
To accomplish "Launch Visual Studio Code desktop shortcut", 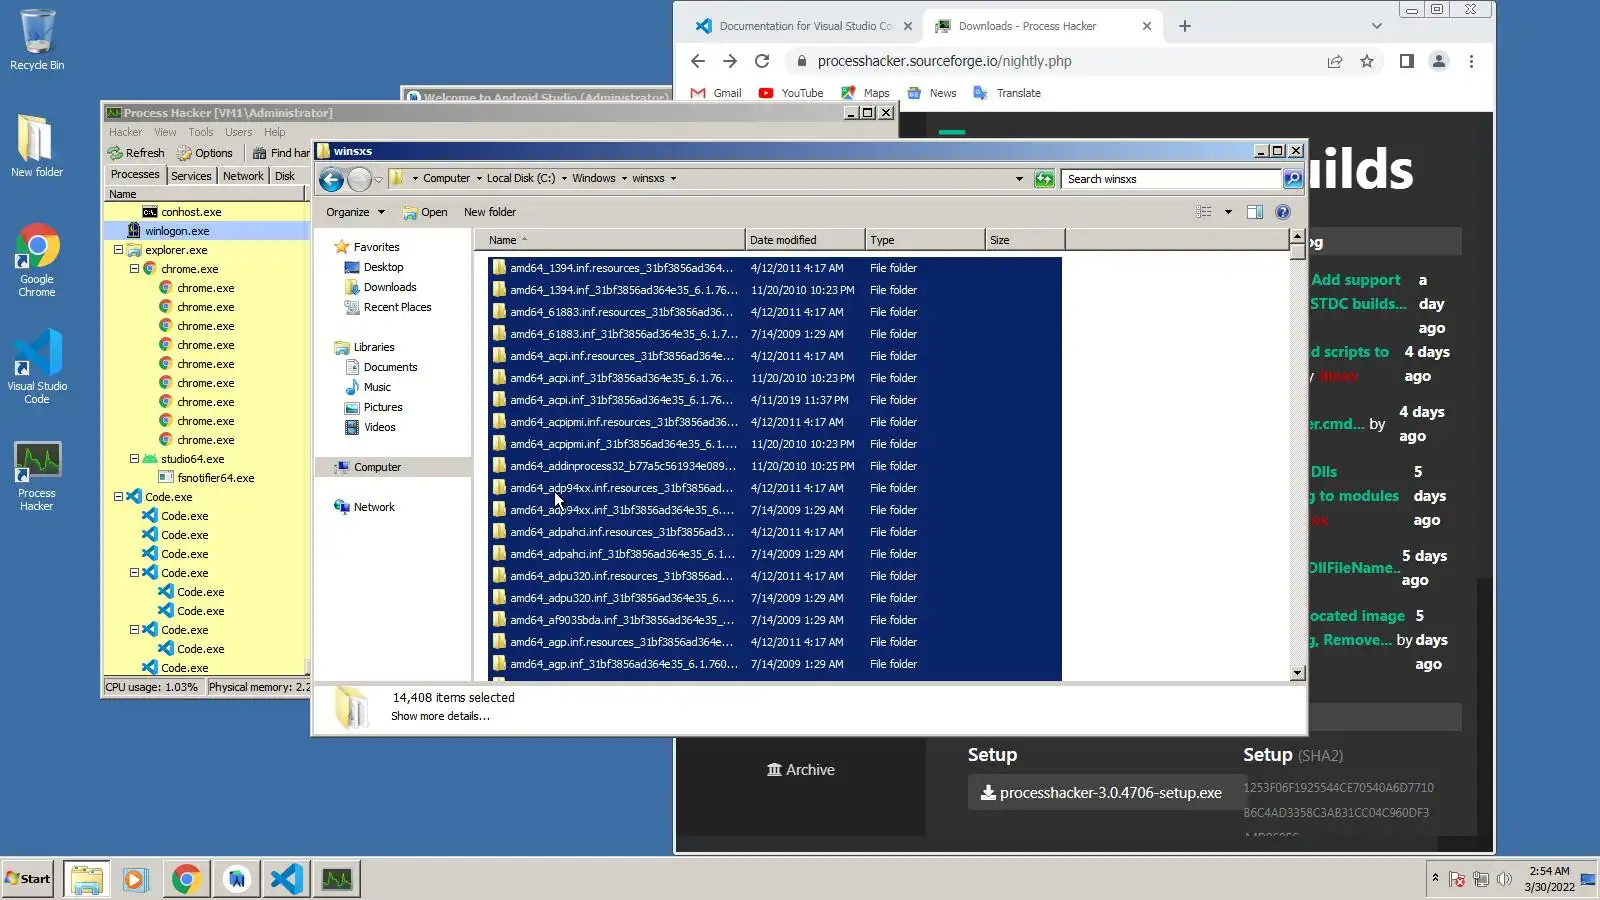I will click(37, 367).
